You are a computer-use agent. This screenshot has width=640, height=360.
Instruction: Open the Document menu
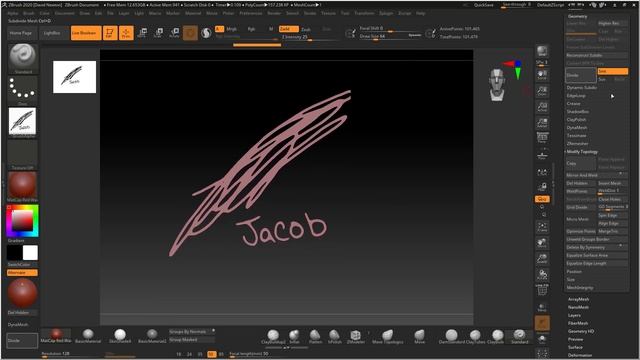(x=64, y=13)
